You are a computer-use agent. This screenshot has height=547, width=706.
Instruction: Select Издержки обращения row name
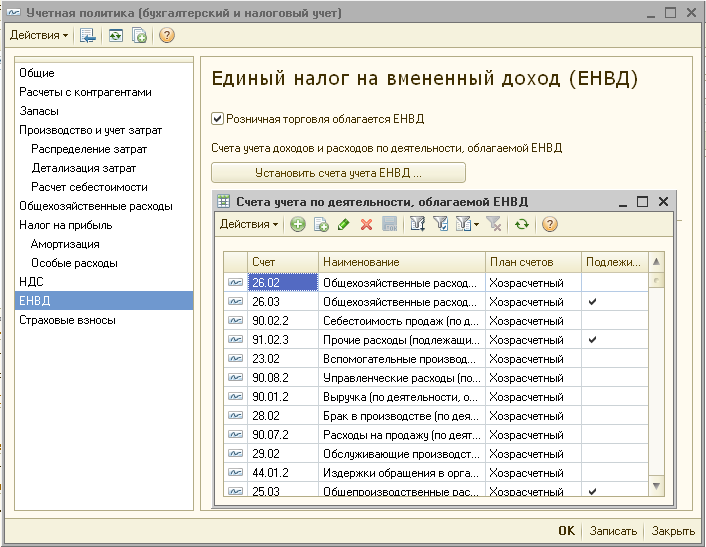[402, 473]
